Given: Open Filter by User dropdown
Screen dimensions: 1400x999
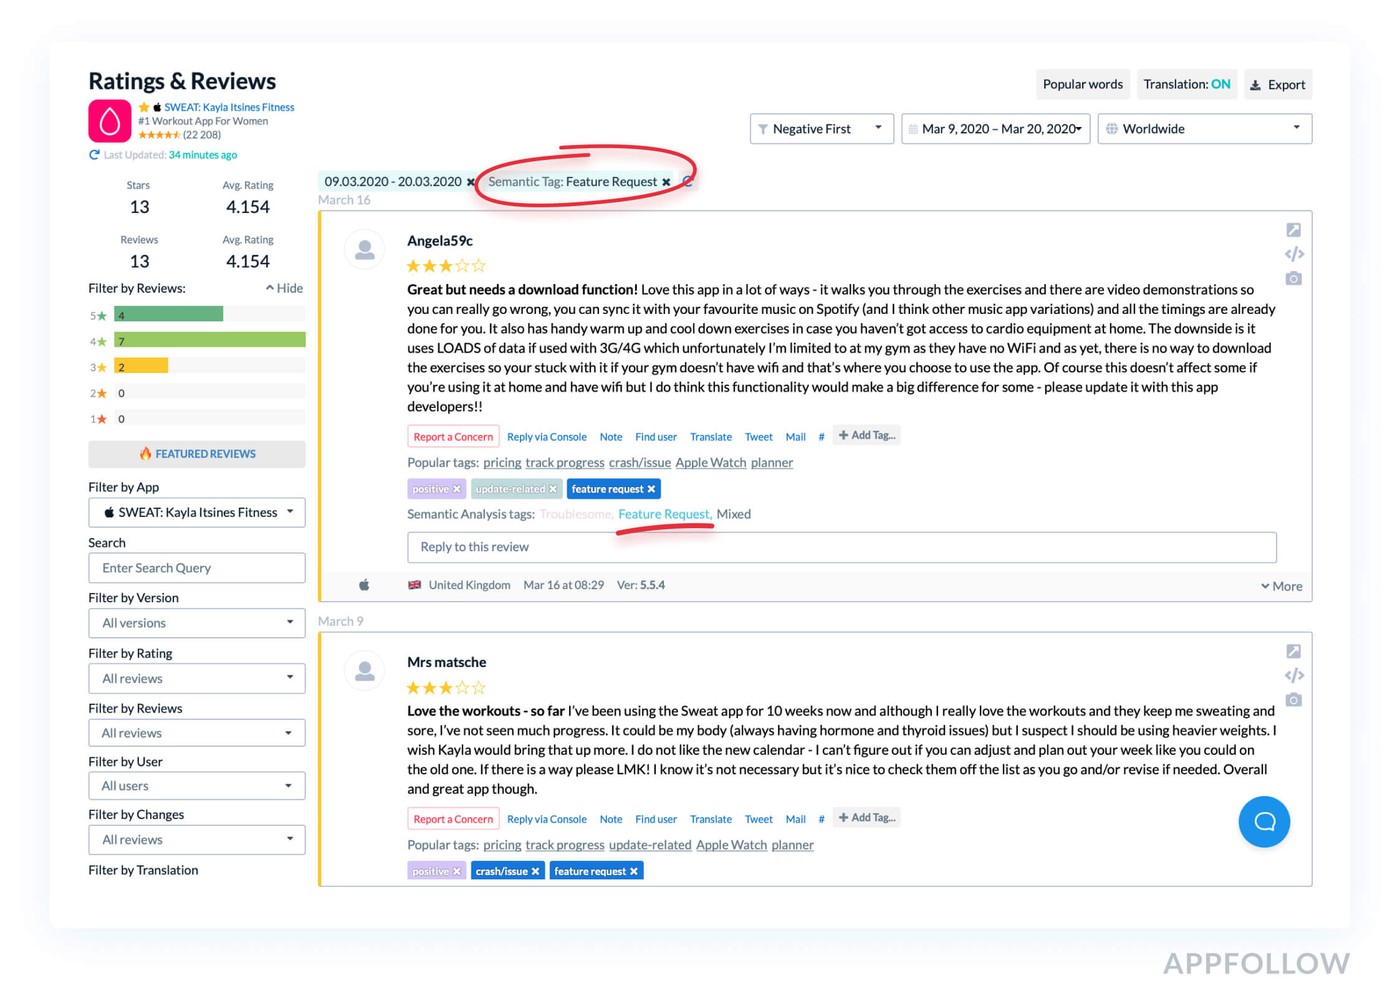Looking at the screenshot, I should (x=197, y=786).
